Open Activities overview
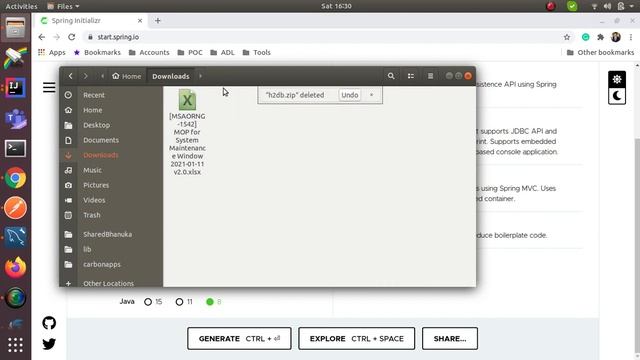The width and height of the screenshot is (640, 360). click(x=21, y=6)
